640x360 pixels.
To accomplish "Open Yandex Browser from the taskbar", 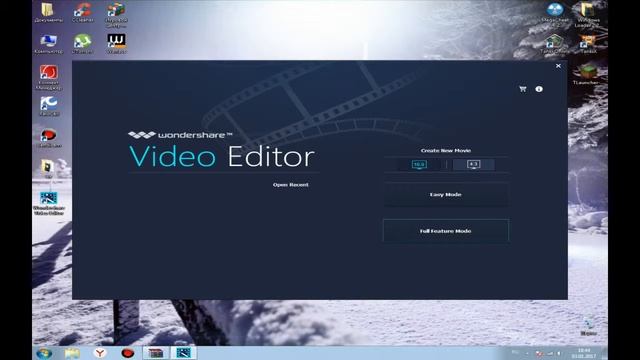I will point(100,353).
